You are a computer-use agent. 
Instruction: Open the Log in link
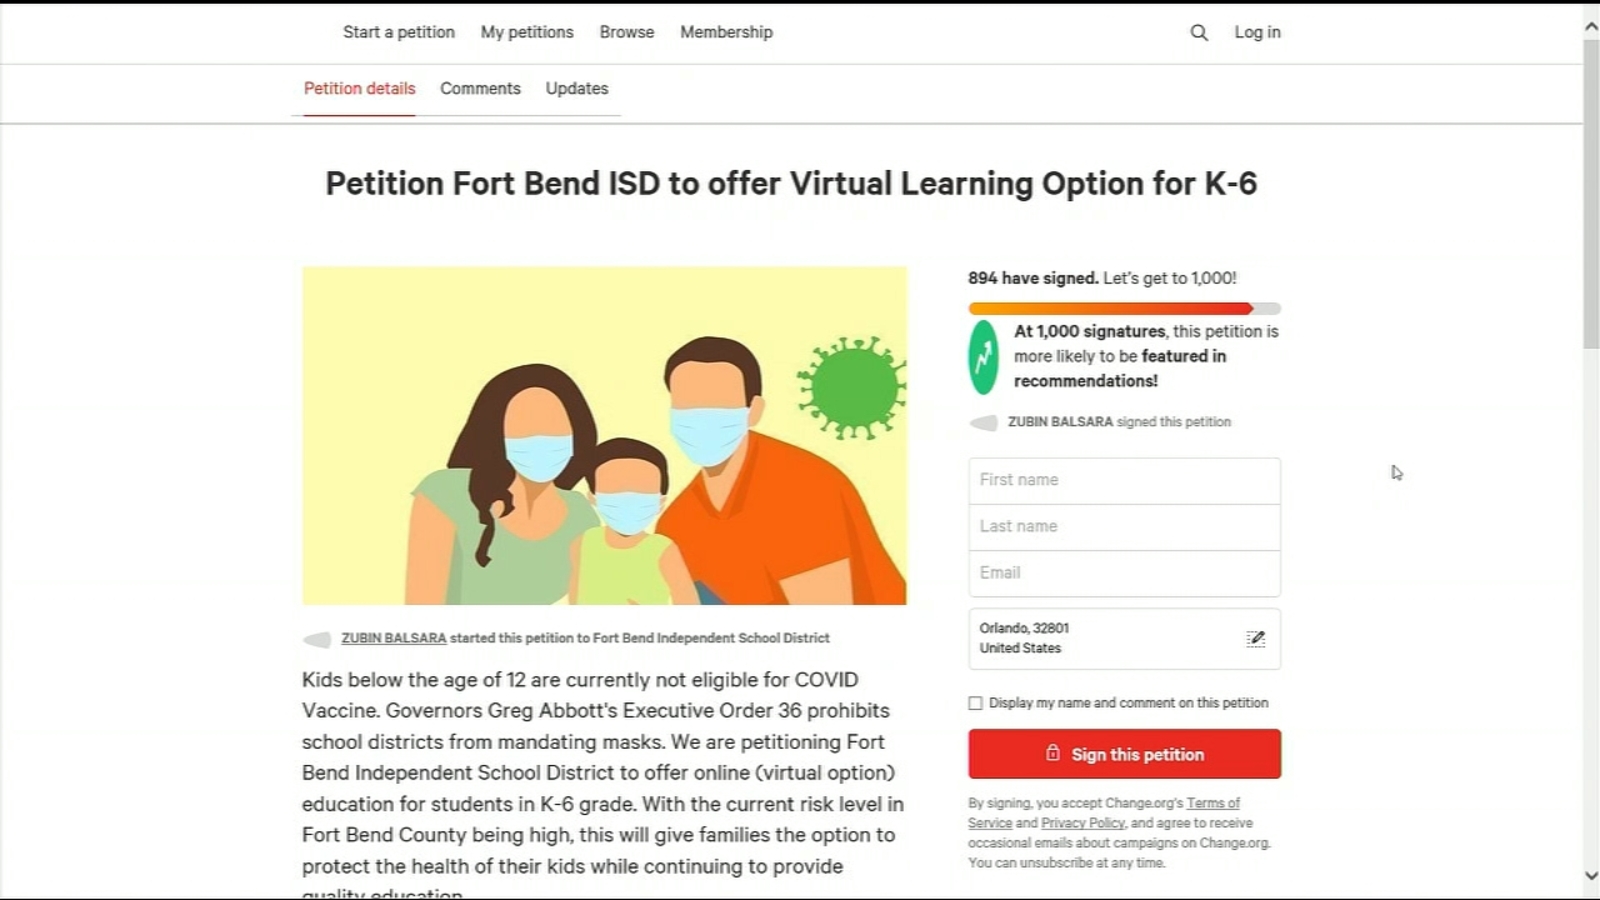tap(1257, 32)
